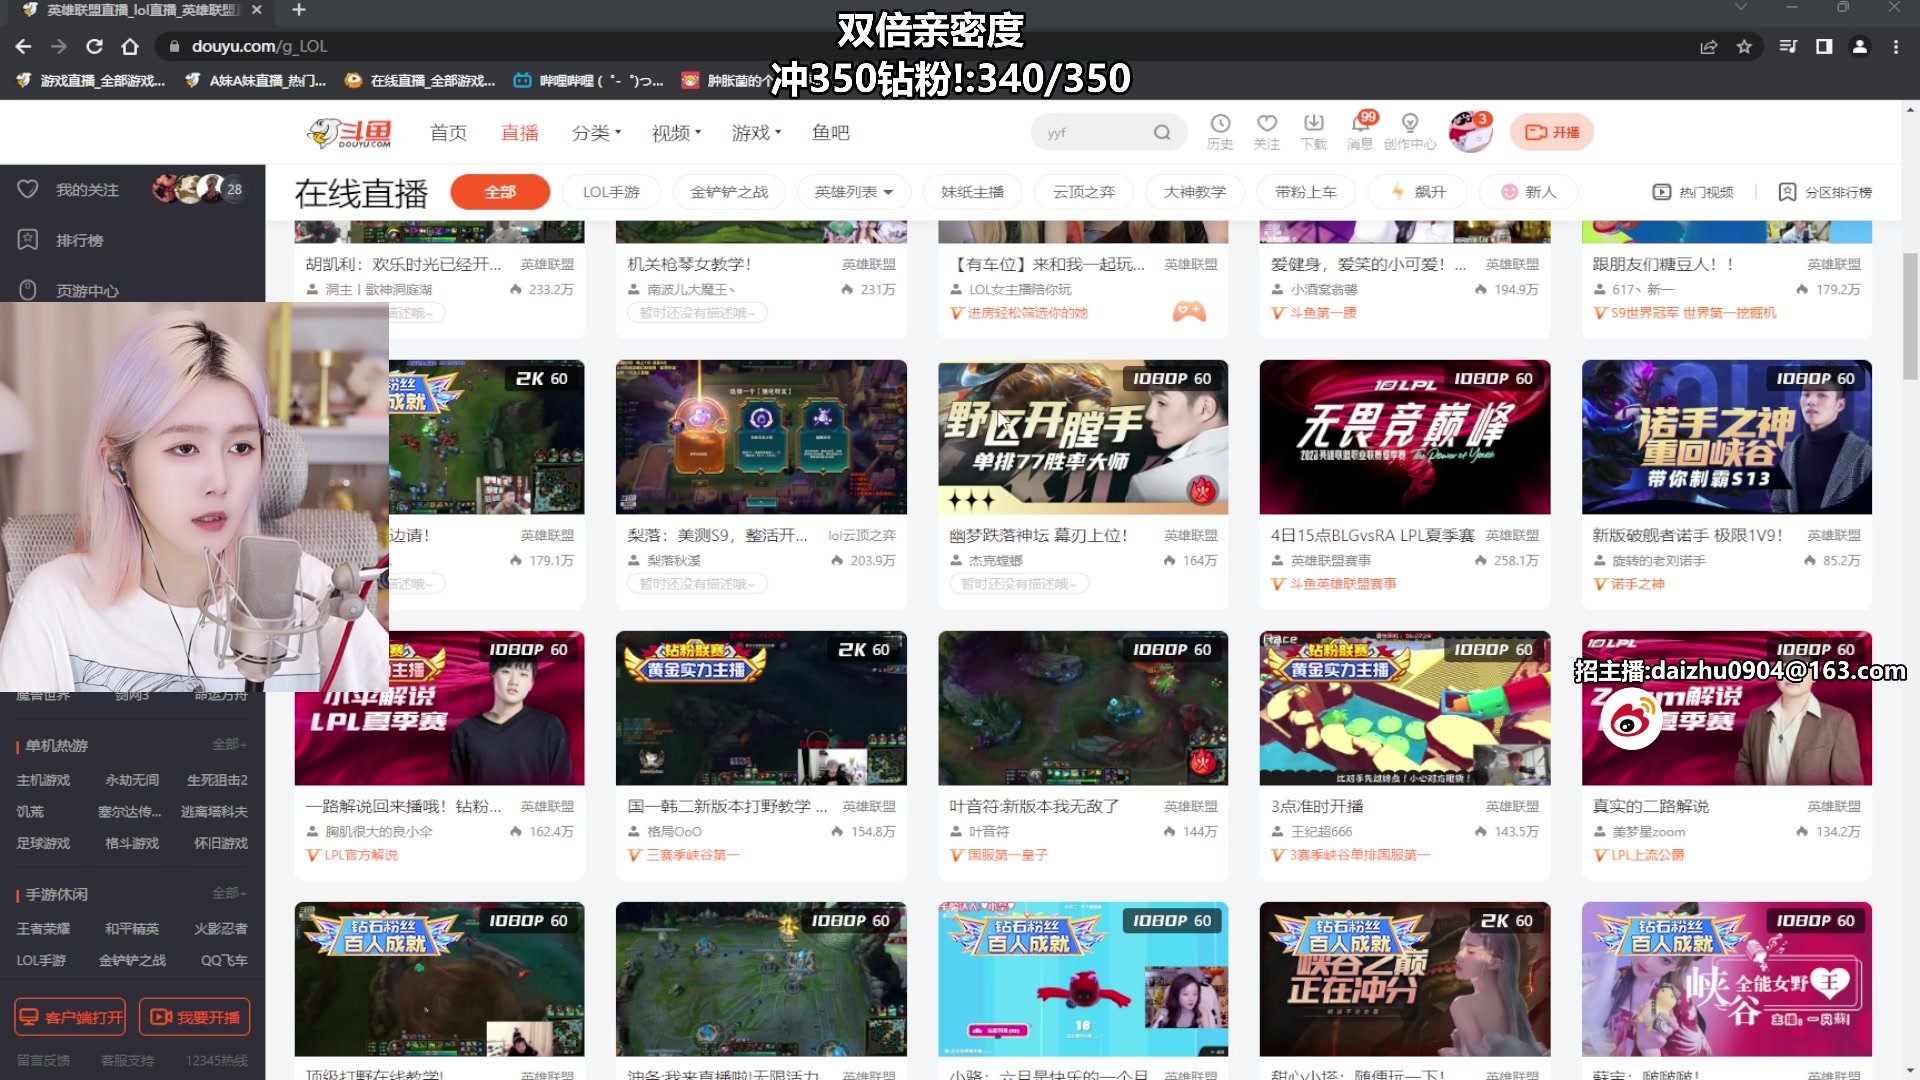Viewport: 1920px width, 1080px height.
Task: Open 无畏竞巅峰 LPL stream thumbnail
Action: [1405, 437]
